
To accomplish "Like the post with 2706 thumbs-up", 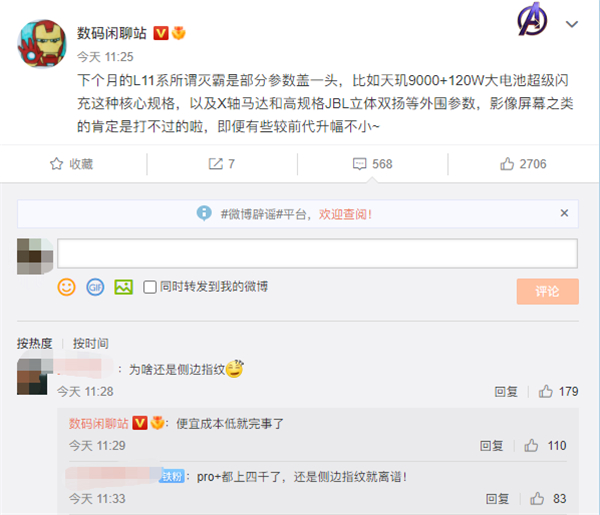I will pos(507,164).
